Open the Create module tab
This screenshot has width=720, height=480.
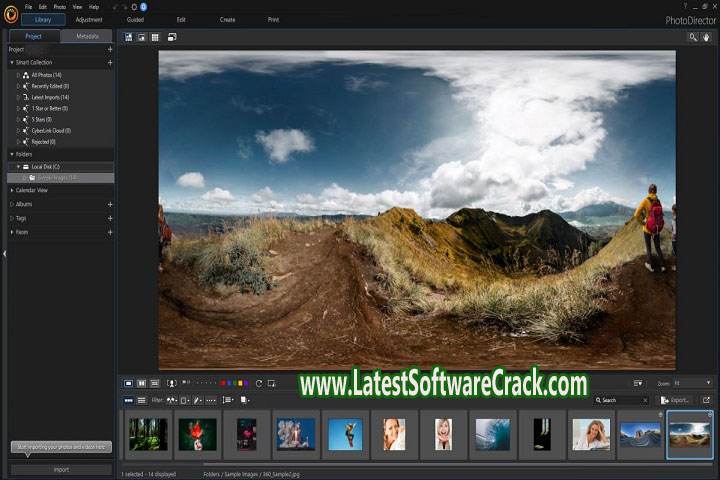coord(227,20)
